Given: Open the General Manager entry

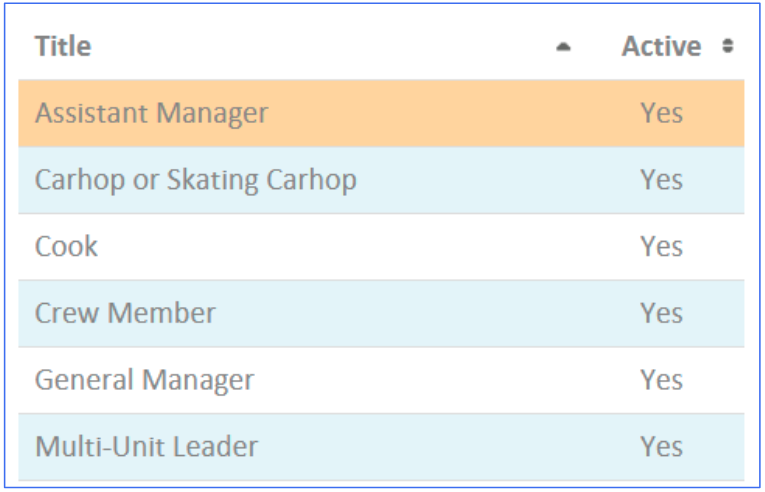Looking at the screenshot, I should coord(144,380).
